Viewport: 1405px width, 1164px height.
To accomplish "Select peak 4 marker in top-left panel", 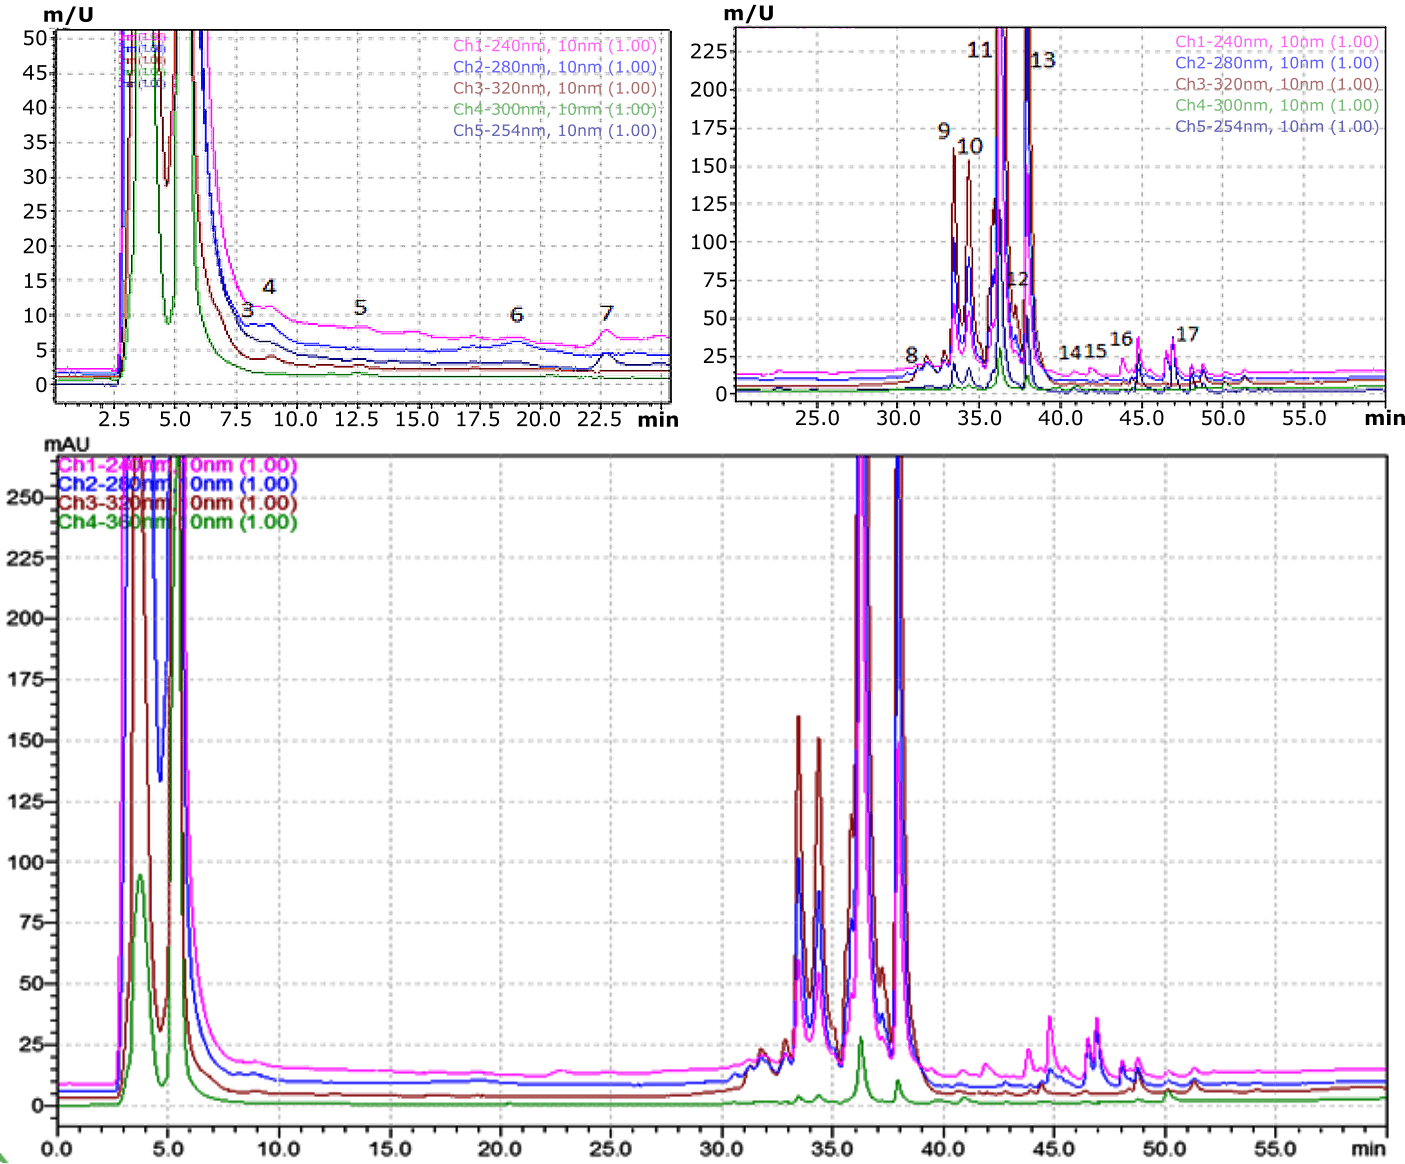I will (x=268, y=287).
